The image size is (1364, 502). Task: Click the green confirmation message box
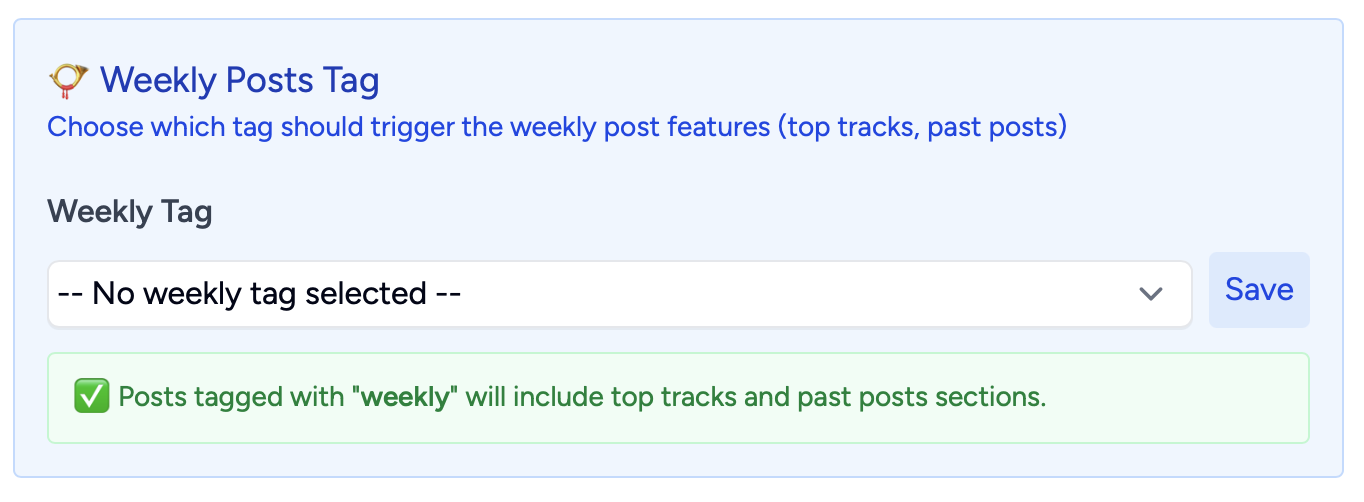678,398
